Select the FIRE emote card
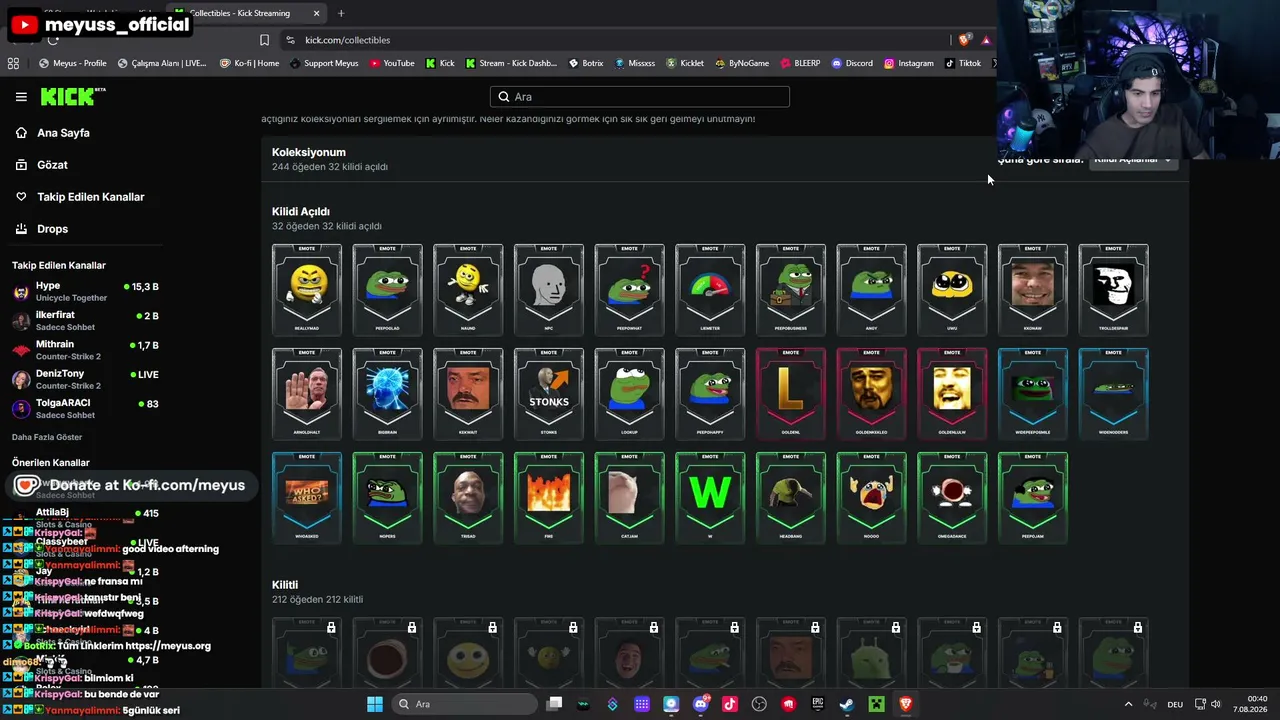This screenshot has width=1280, height=720. tap(549, 498)
